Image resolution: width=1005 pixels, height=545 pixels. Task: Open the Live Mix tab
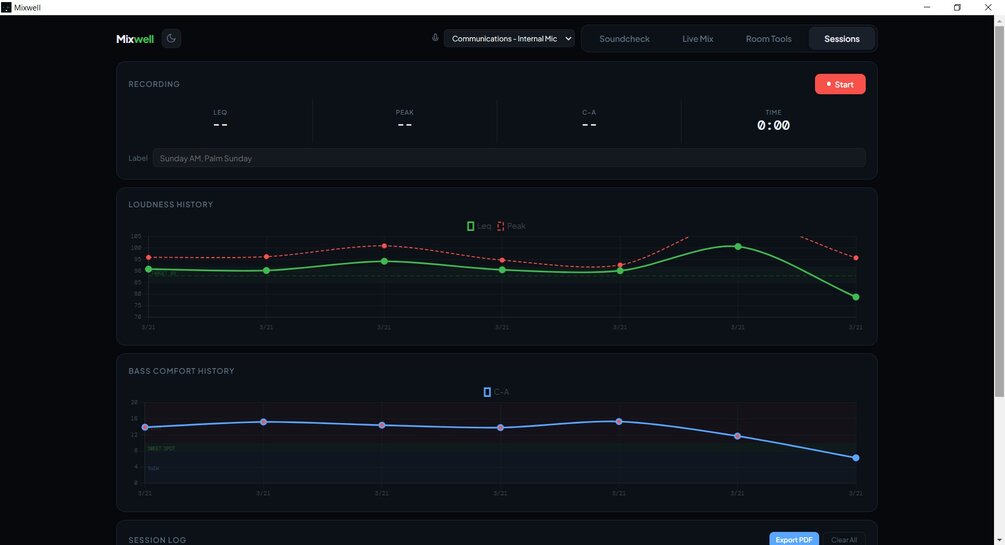point(697,38)
